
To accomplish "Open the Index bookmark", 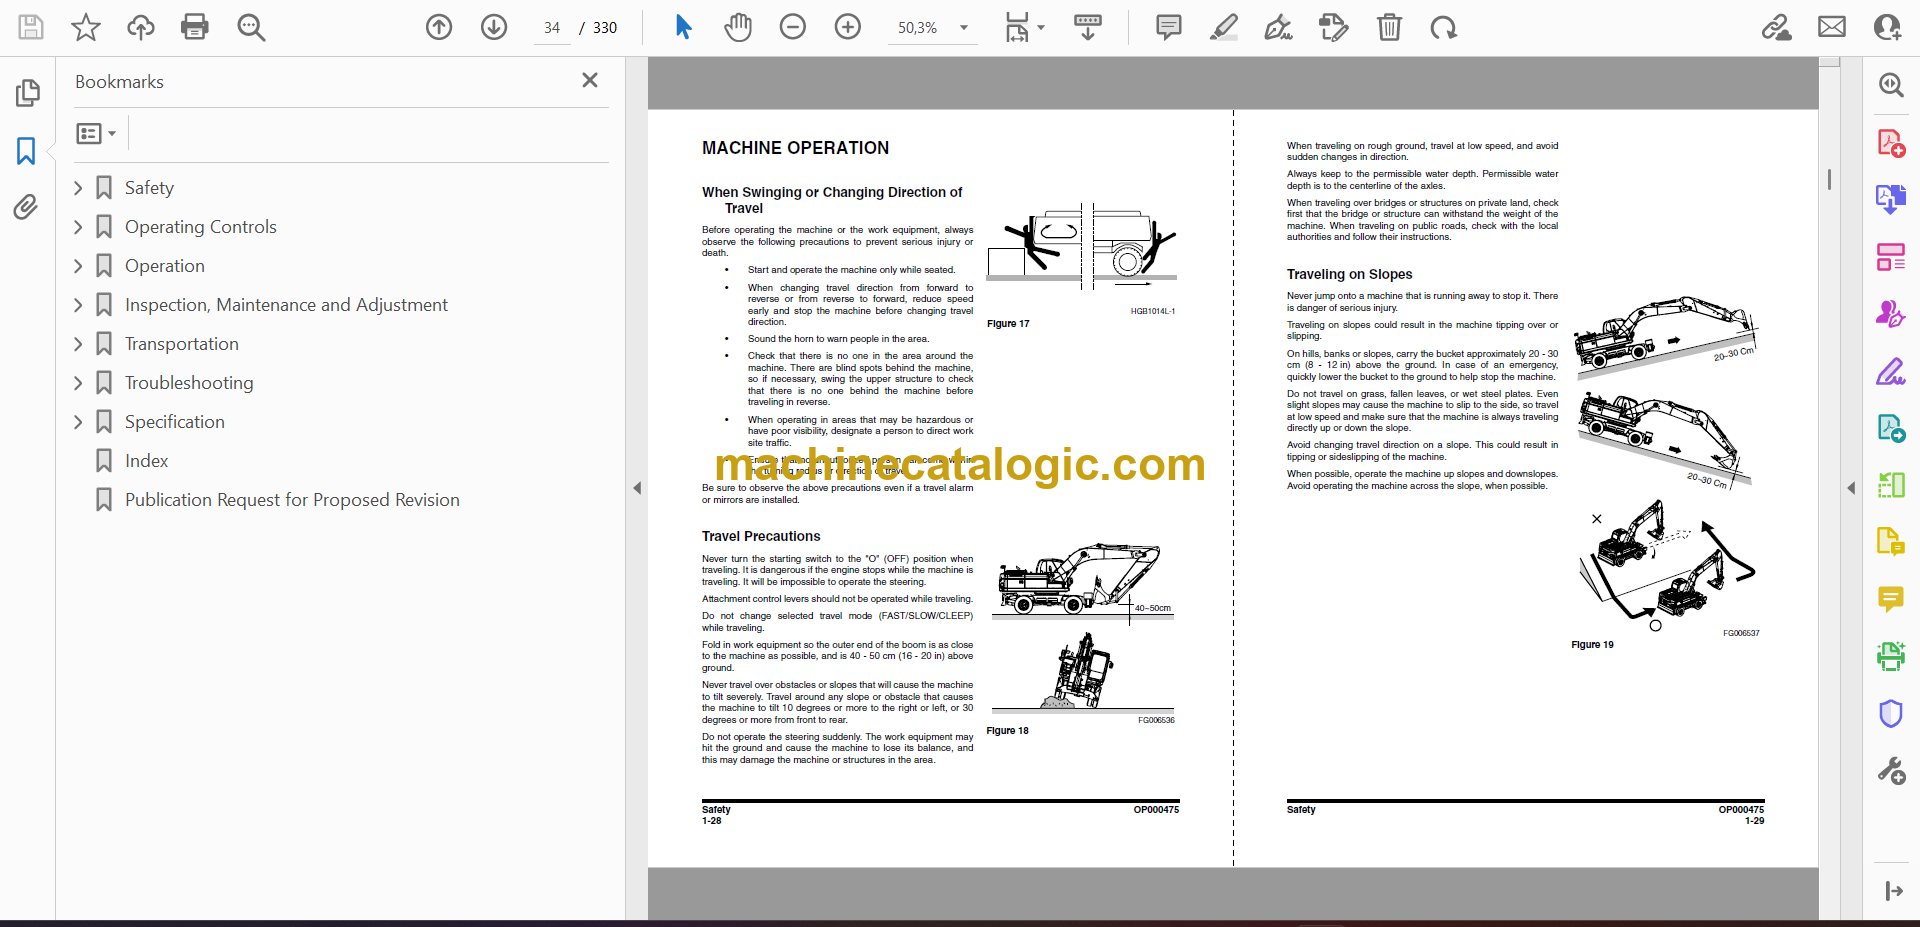I will pyautogui.click(x=146, y=461).
